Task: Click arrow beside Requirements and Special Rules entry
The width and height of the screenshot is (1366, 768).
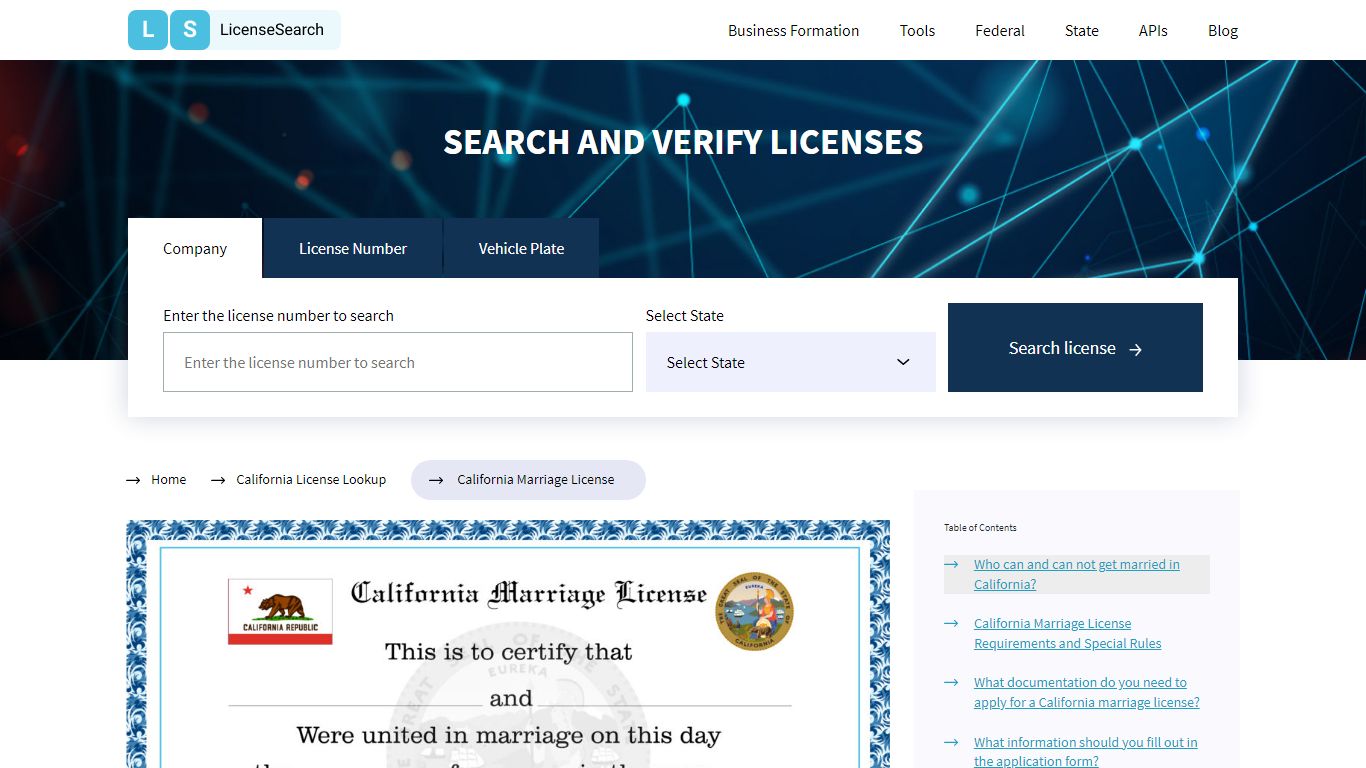Action: [x=951, y=624]
